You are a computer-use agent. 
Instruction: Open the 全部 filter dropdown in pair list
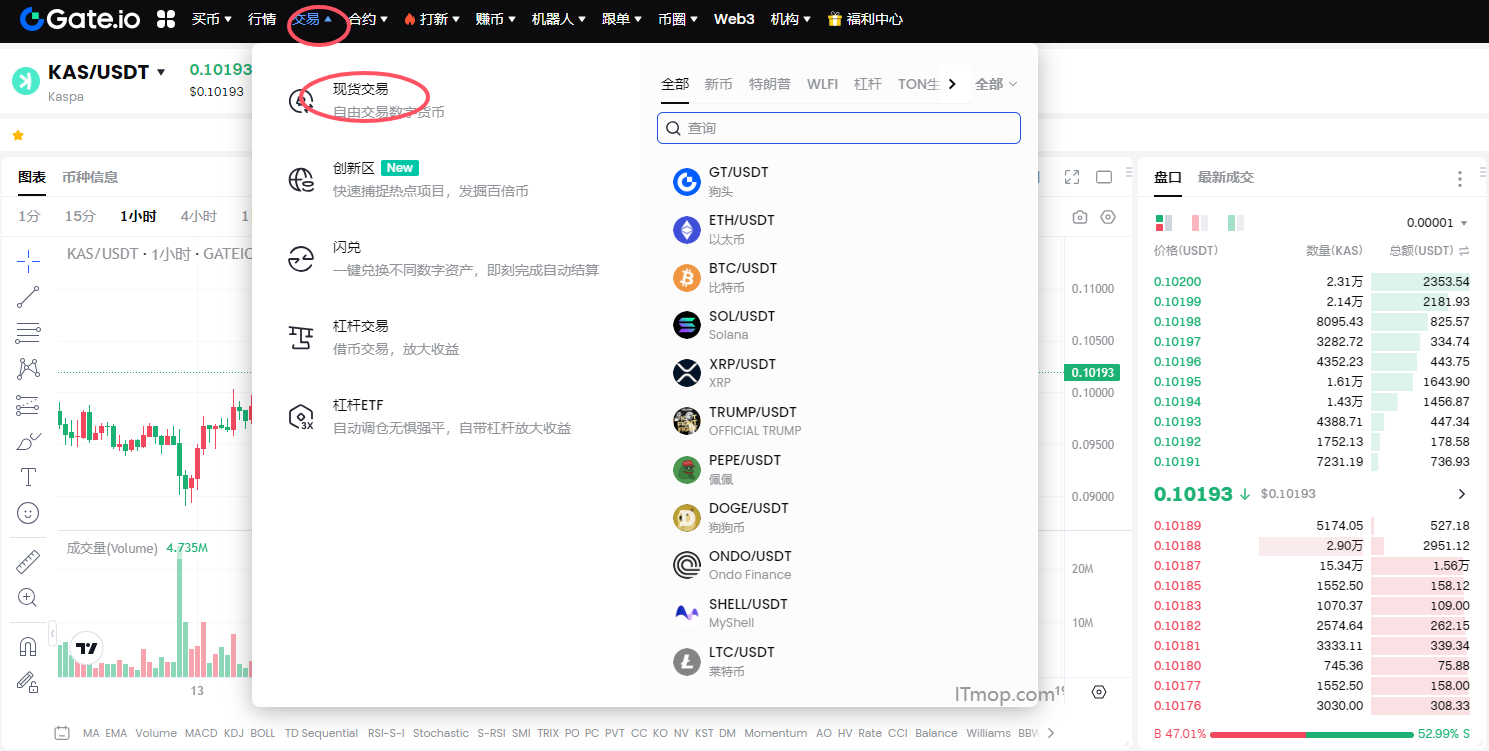[x=996, y=84]
